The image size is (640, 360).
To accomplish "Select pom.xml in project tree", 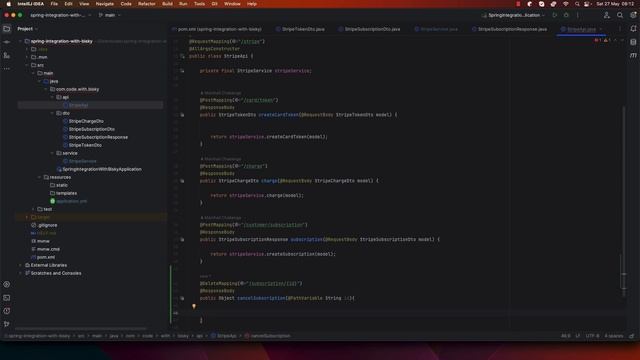I will [x=46, y=257].
